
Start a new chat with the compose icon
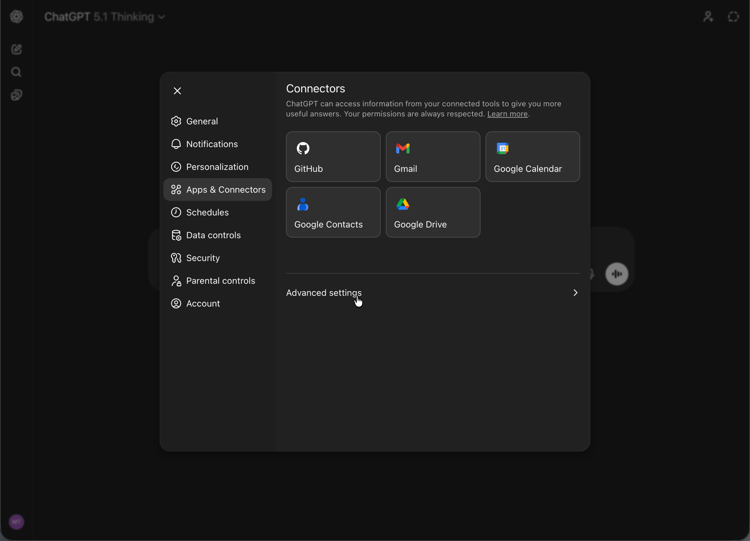click(x=16, y=49)
